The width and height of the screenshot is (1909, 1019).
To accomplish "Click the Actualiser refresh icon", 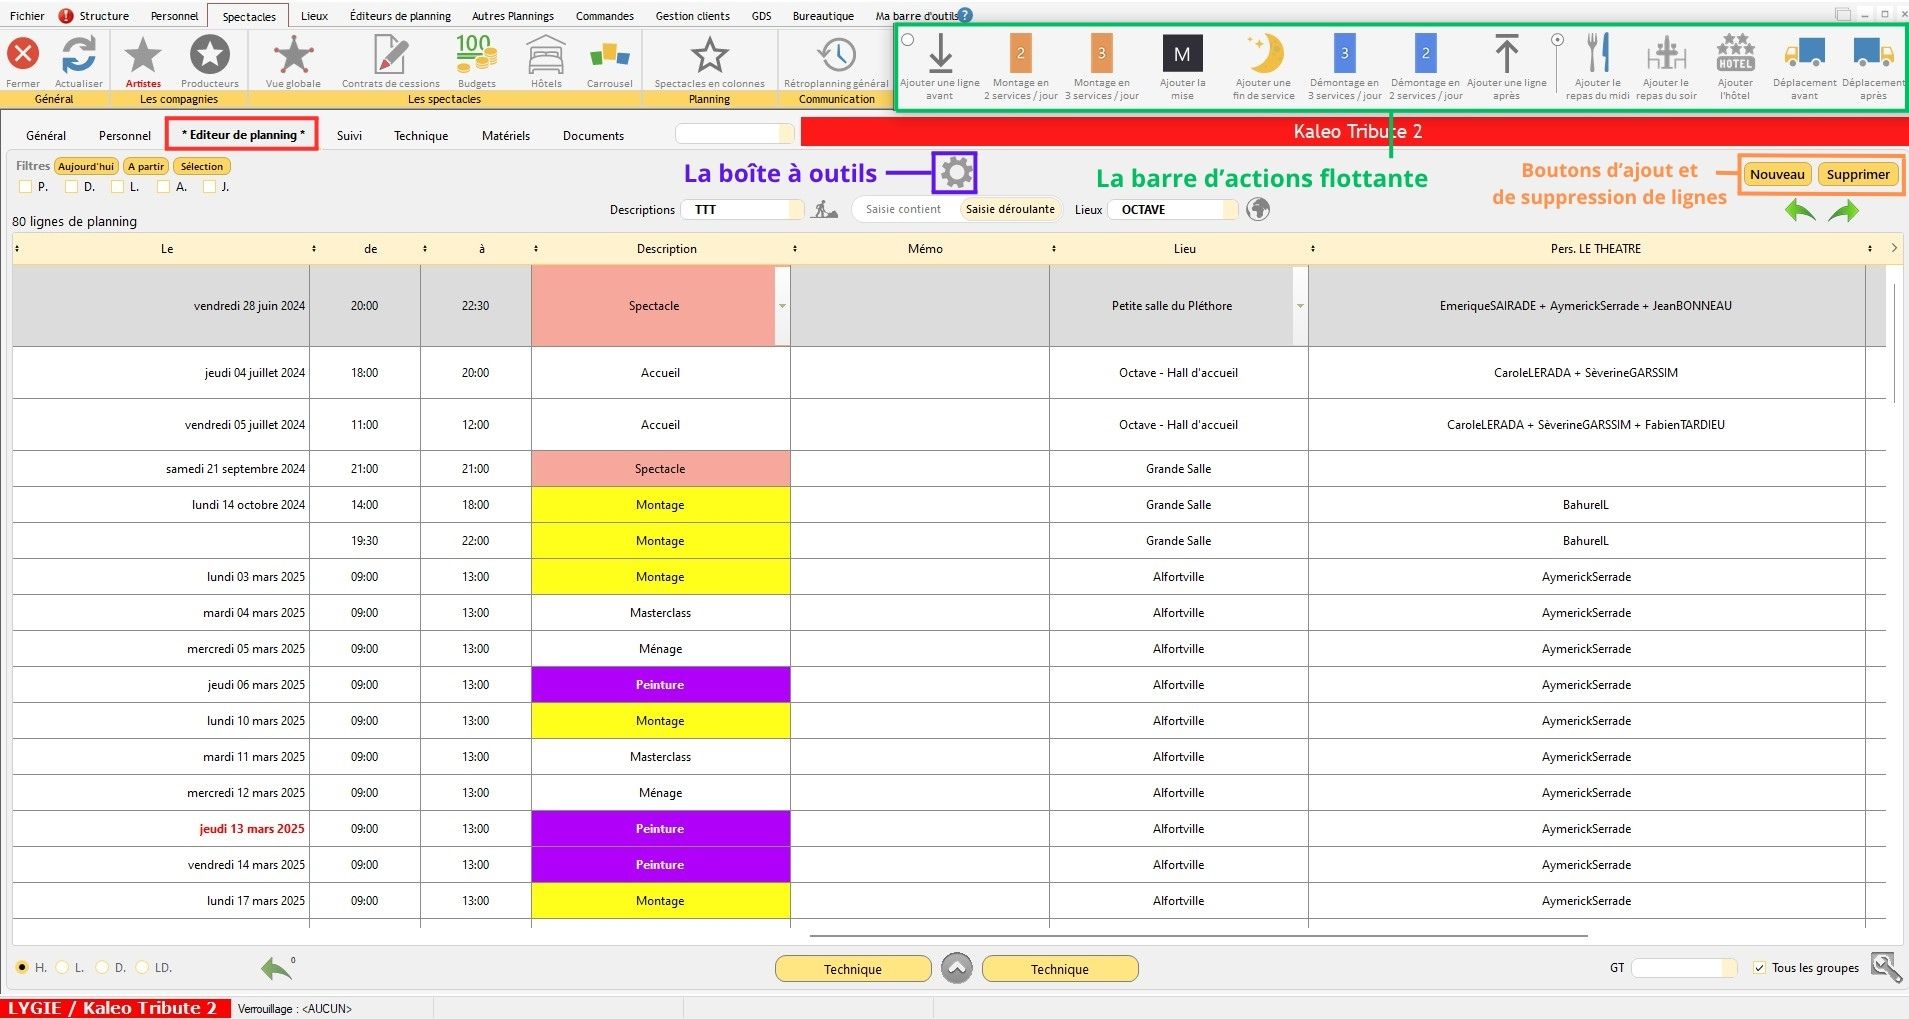I will 79,55.
